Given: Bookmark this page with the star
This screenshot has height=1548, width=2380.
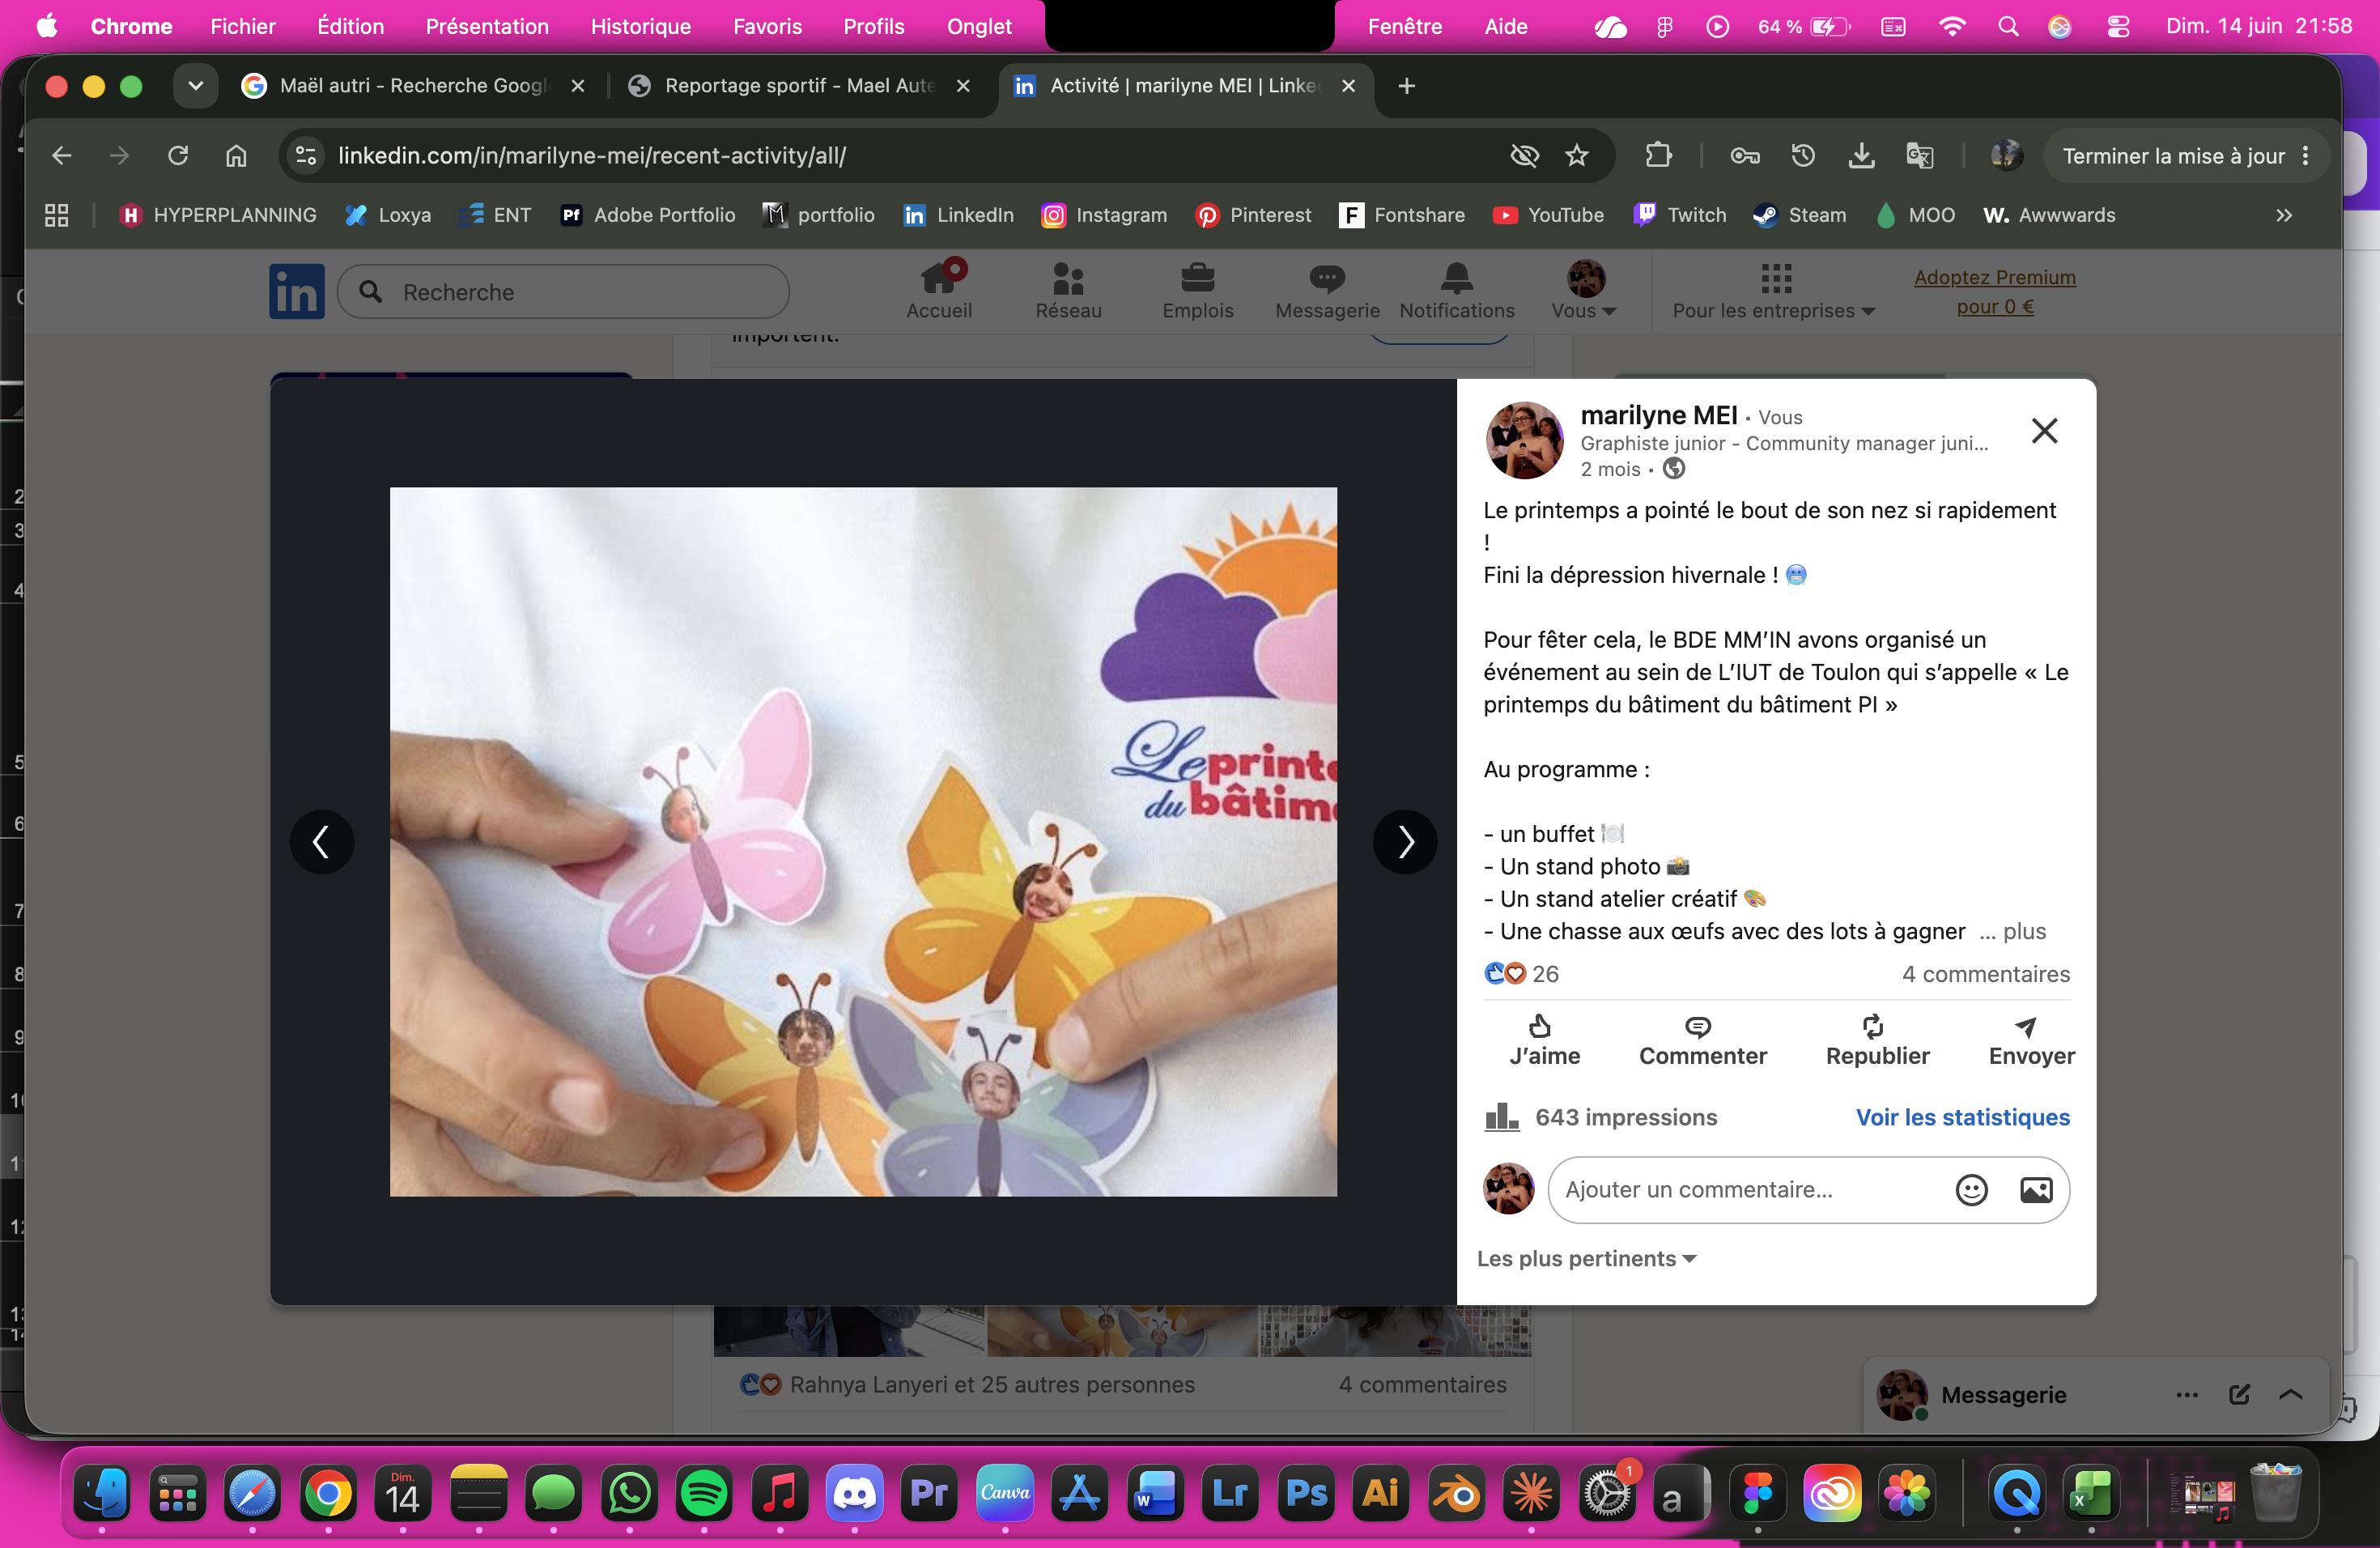Looking at the screenshot, I should tap(1576, 155).
